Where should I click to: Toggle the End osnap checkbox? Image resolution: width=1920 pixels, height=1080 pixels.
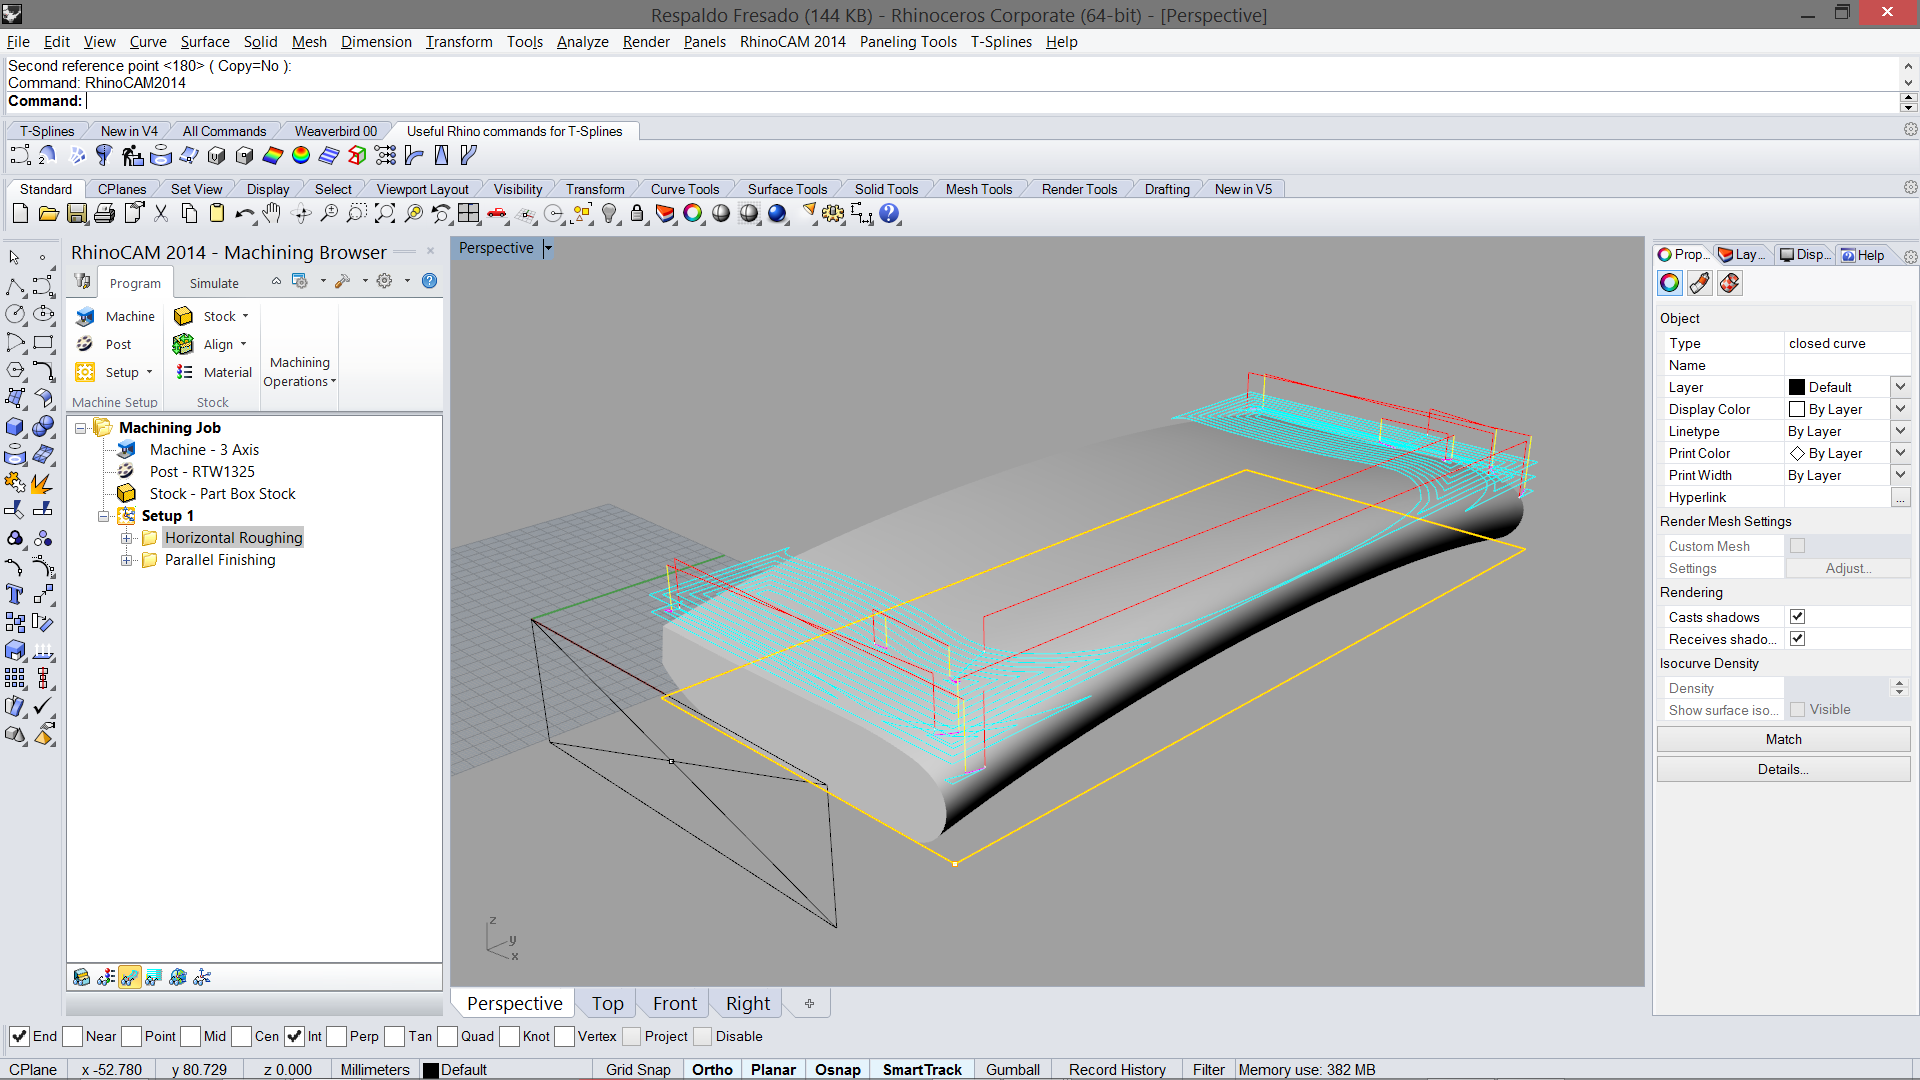click(x=19, y=1036)
